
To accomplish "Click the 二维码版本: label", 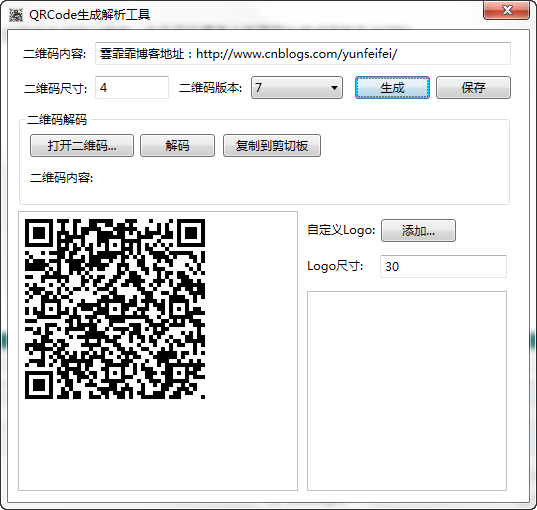I will pos(210,88).
